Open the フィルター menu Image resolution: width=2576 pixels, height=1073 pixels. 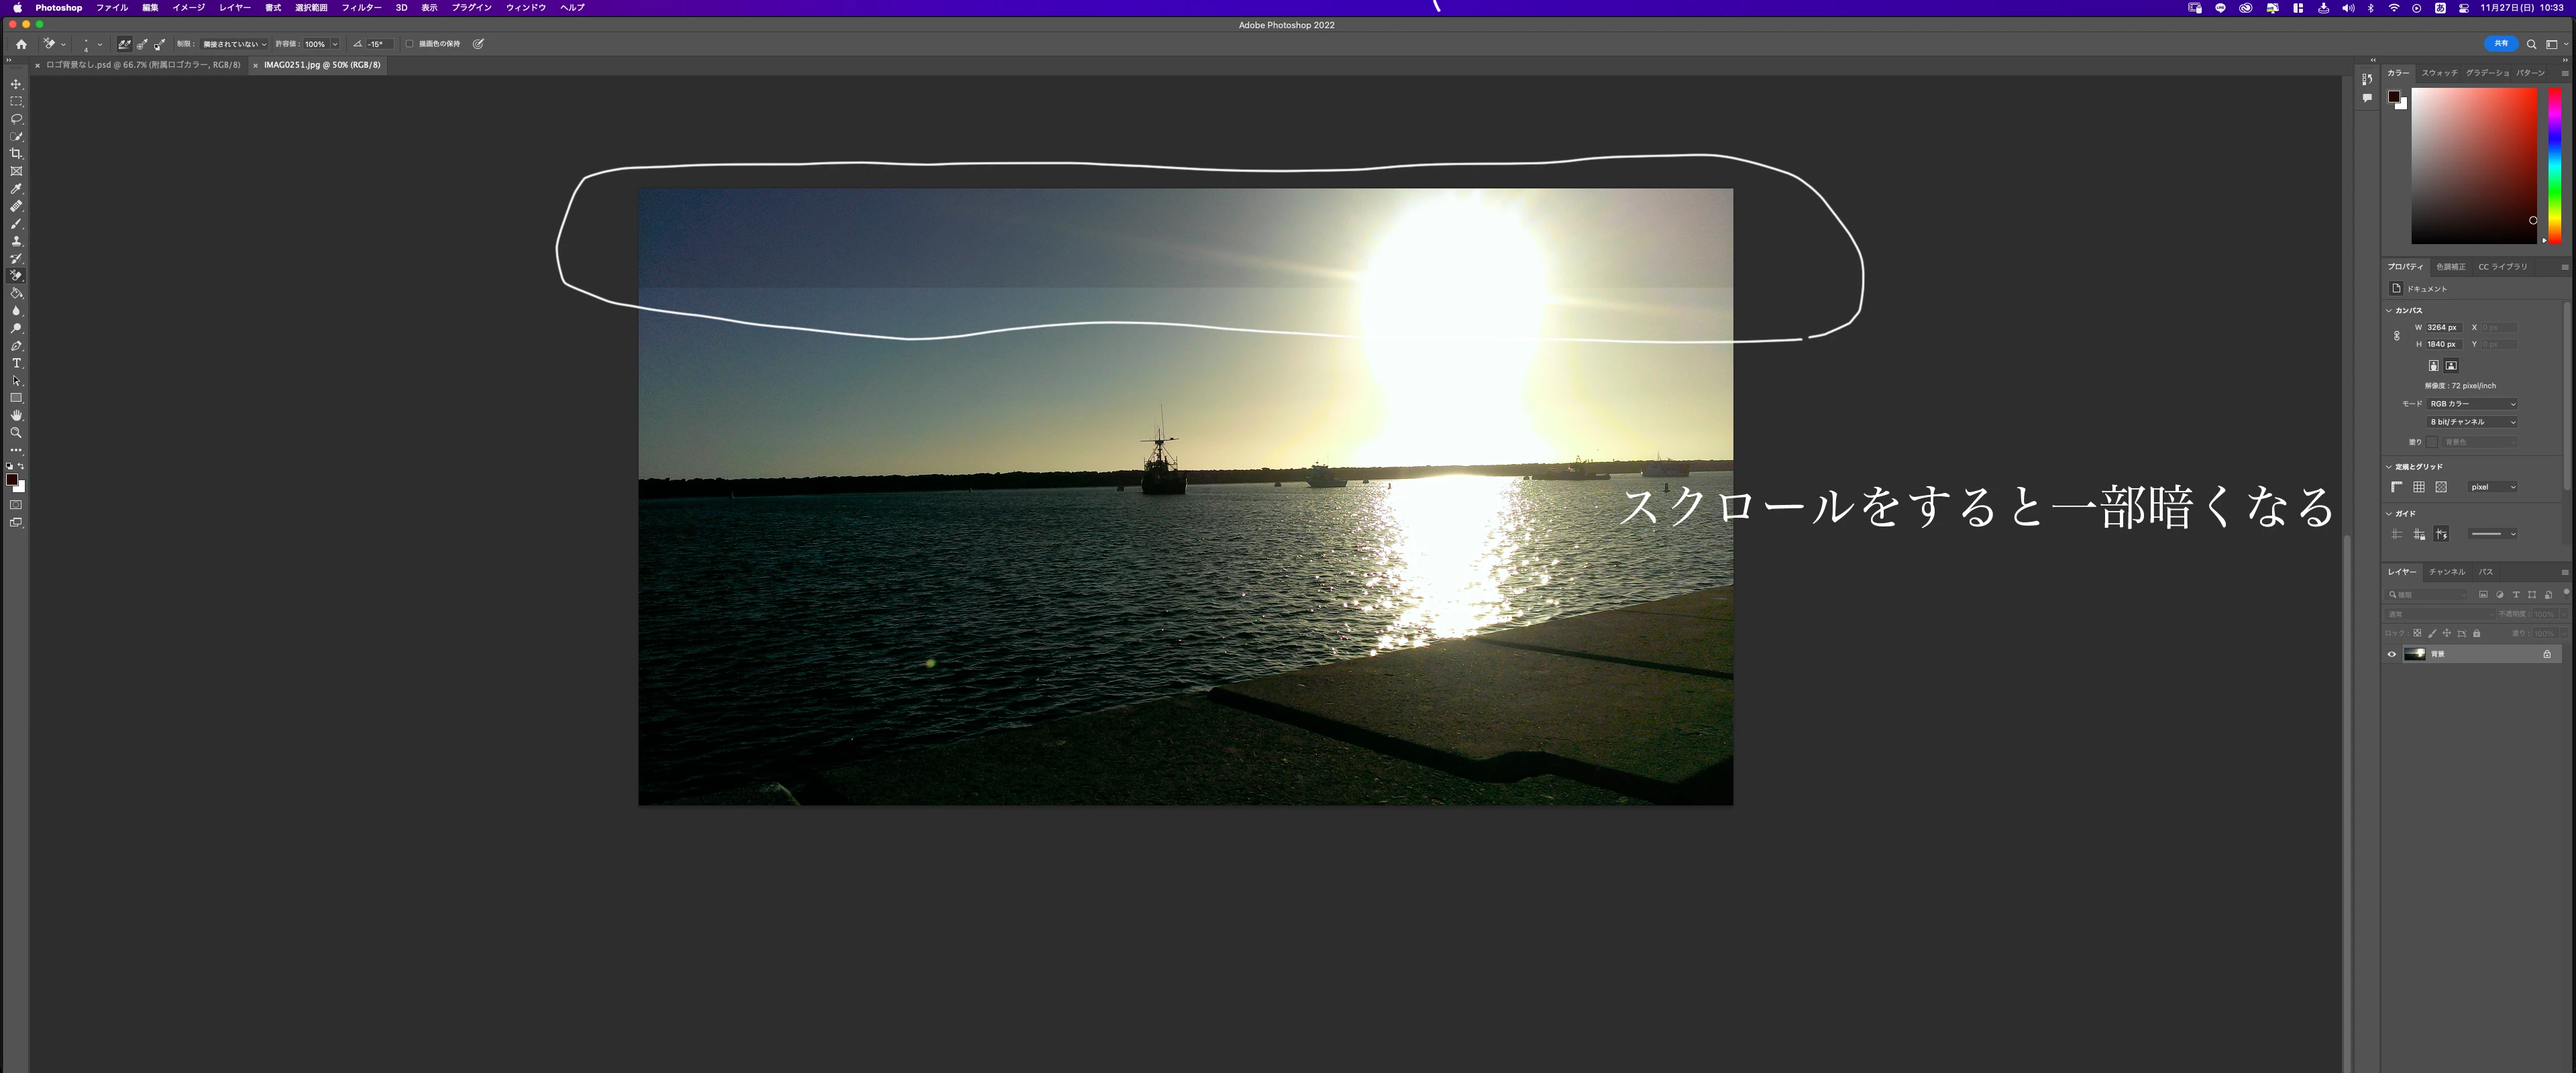(361, 7)
